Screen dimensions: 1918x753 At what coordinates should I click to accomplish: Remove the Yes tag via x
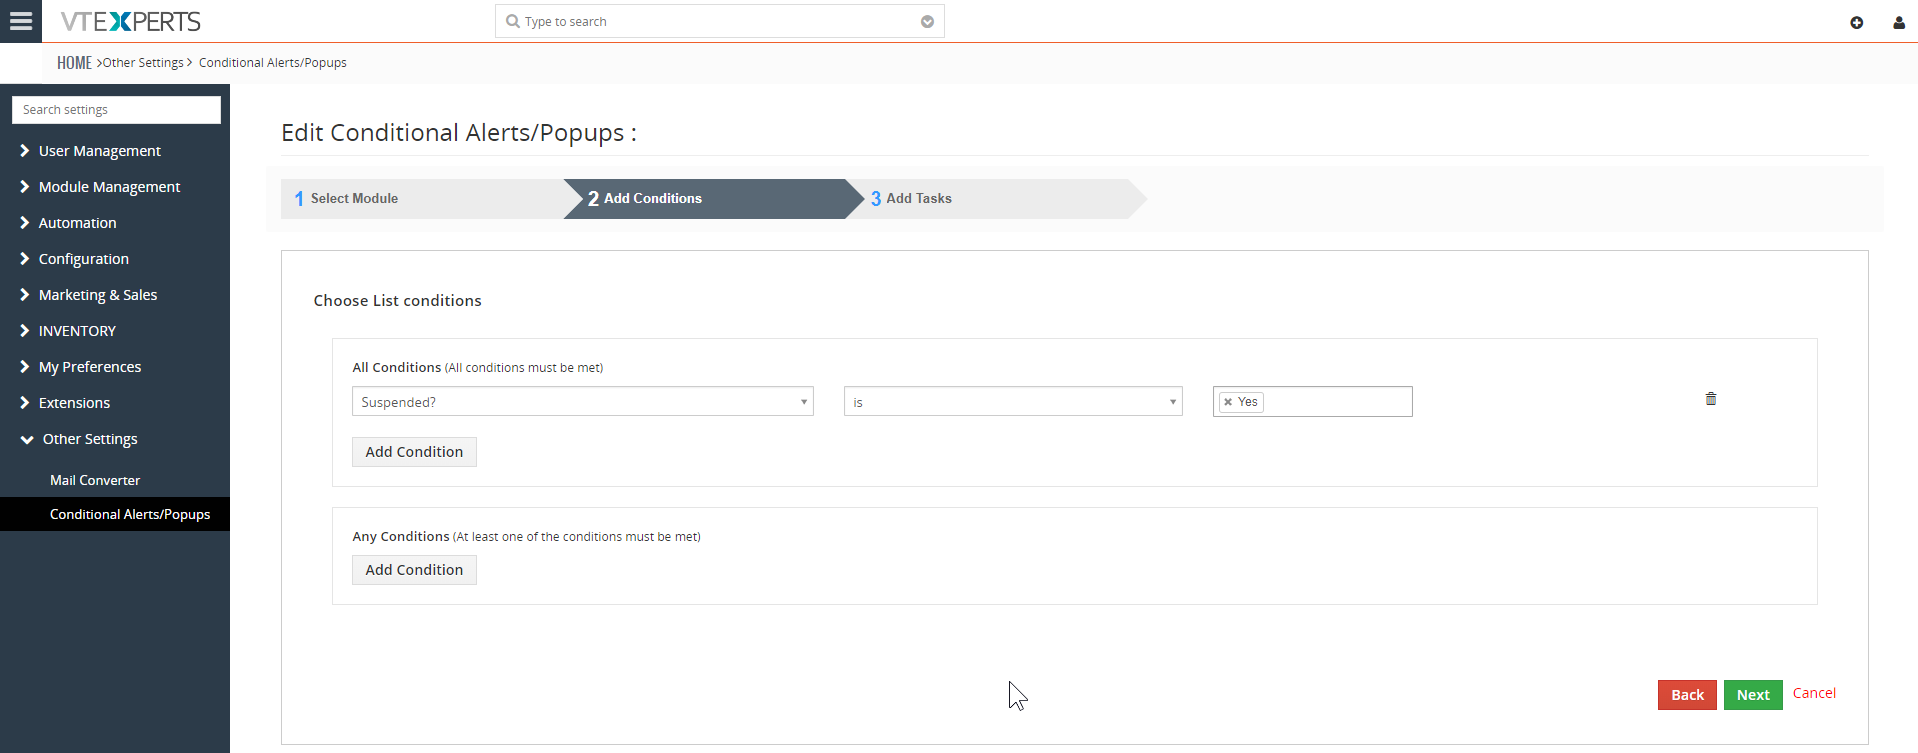pyautogui.click(x=1228, y=402)
